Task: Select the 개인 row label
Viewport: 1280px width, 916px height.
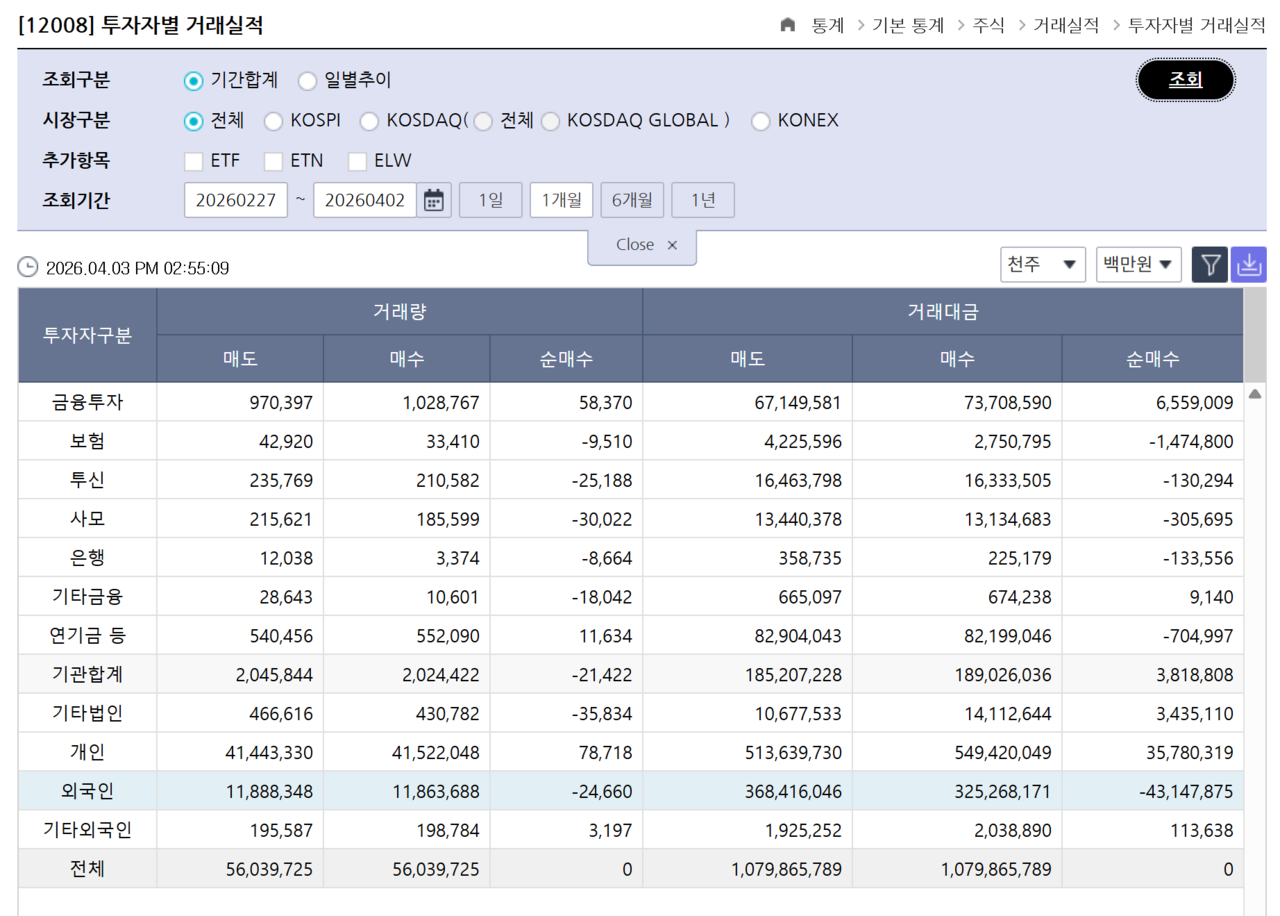Action: [87, 752]
